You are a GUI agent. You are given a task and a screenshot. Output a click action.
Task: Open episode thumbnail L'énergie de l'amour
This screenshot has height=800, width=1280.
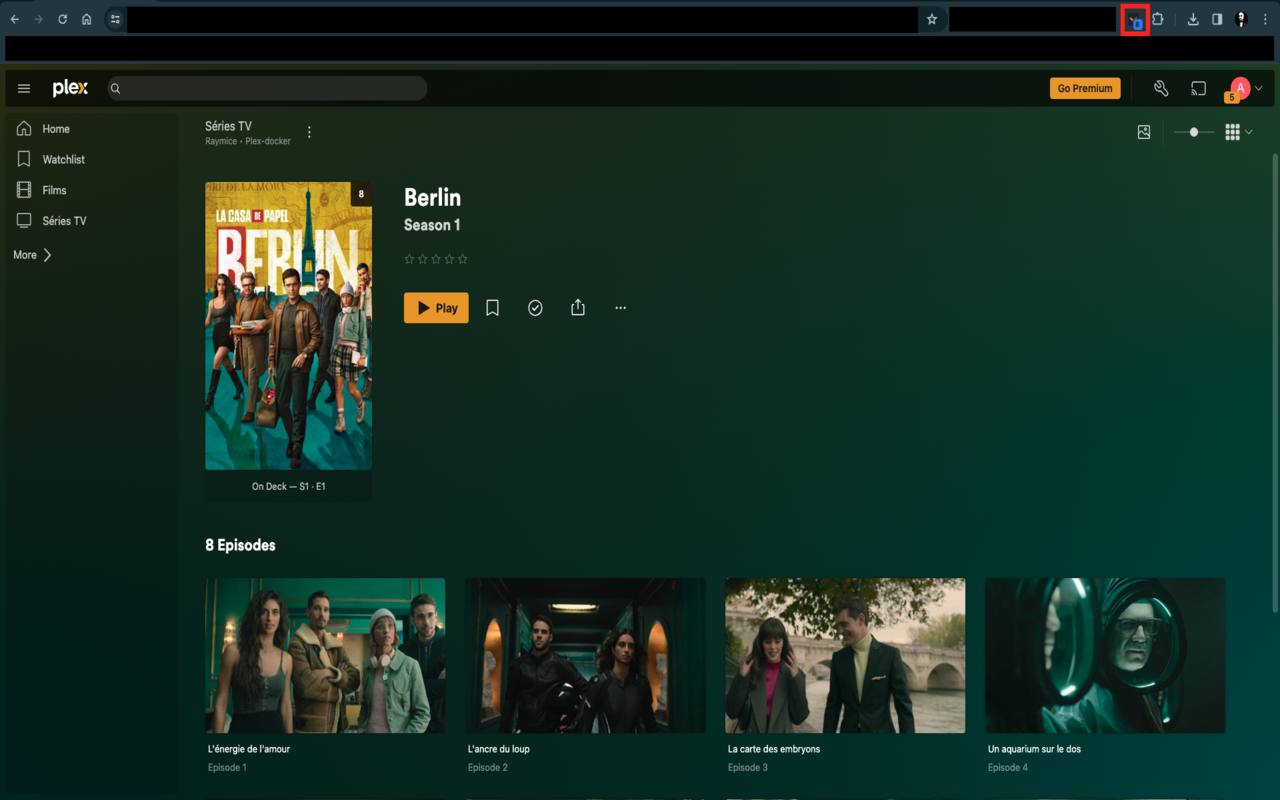[325, 655]
